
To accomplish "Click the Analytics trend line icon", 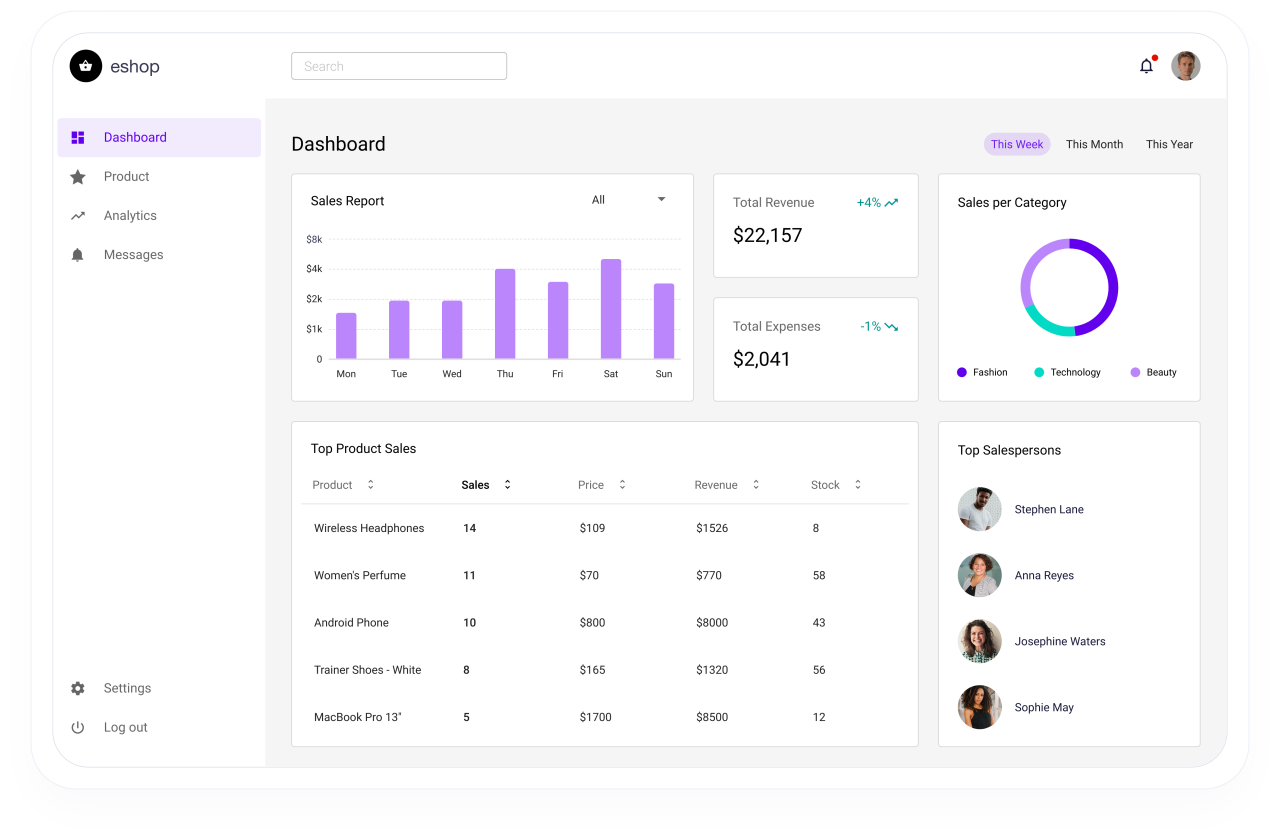I will 78,216.
